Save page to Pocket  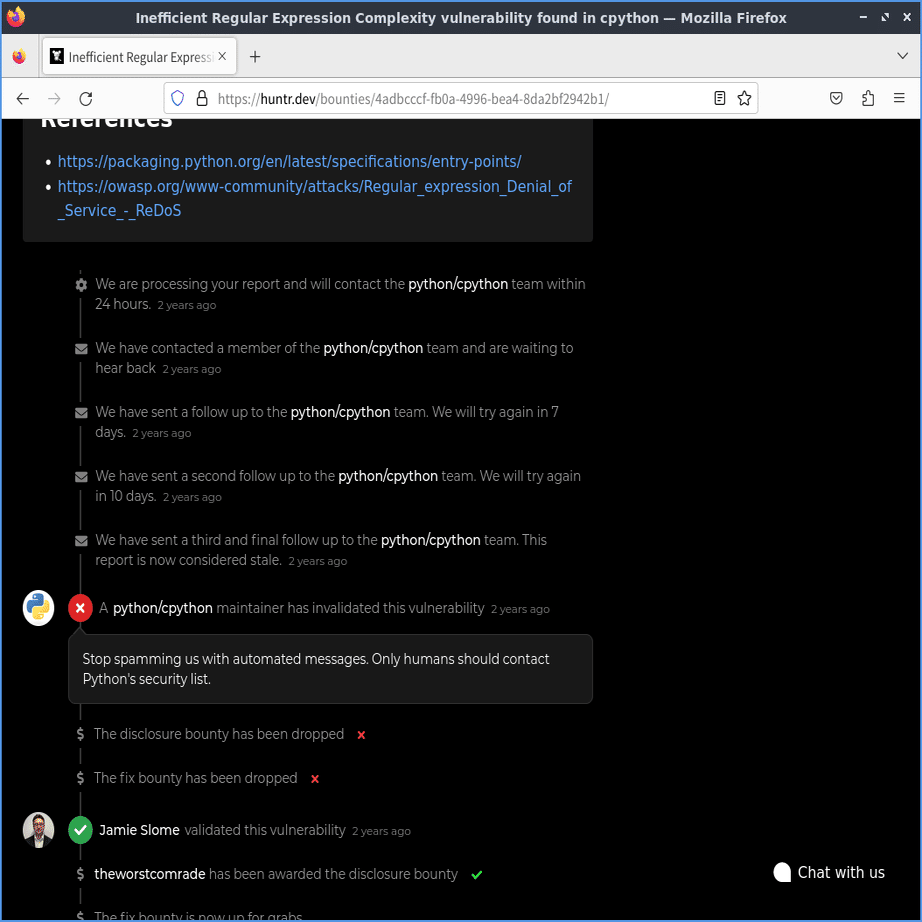tap(836, 98)
